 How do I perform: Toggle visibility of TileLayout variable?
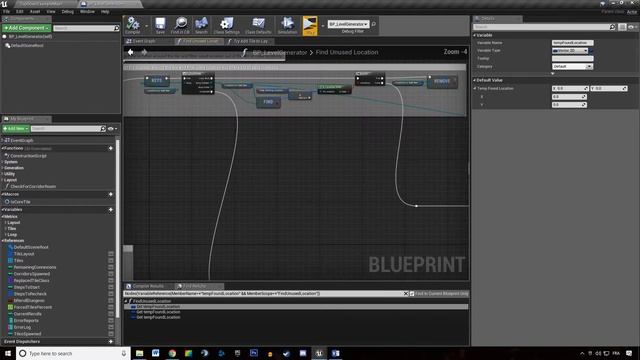click(x=111, y=254)
